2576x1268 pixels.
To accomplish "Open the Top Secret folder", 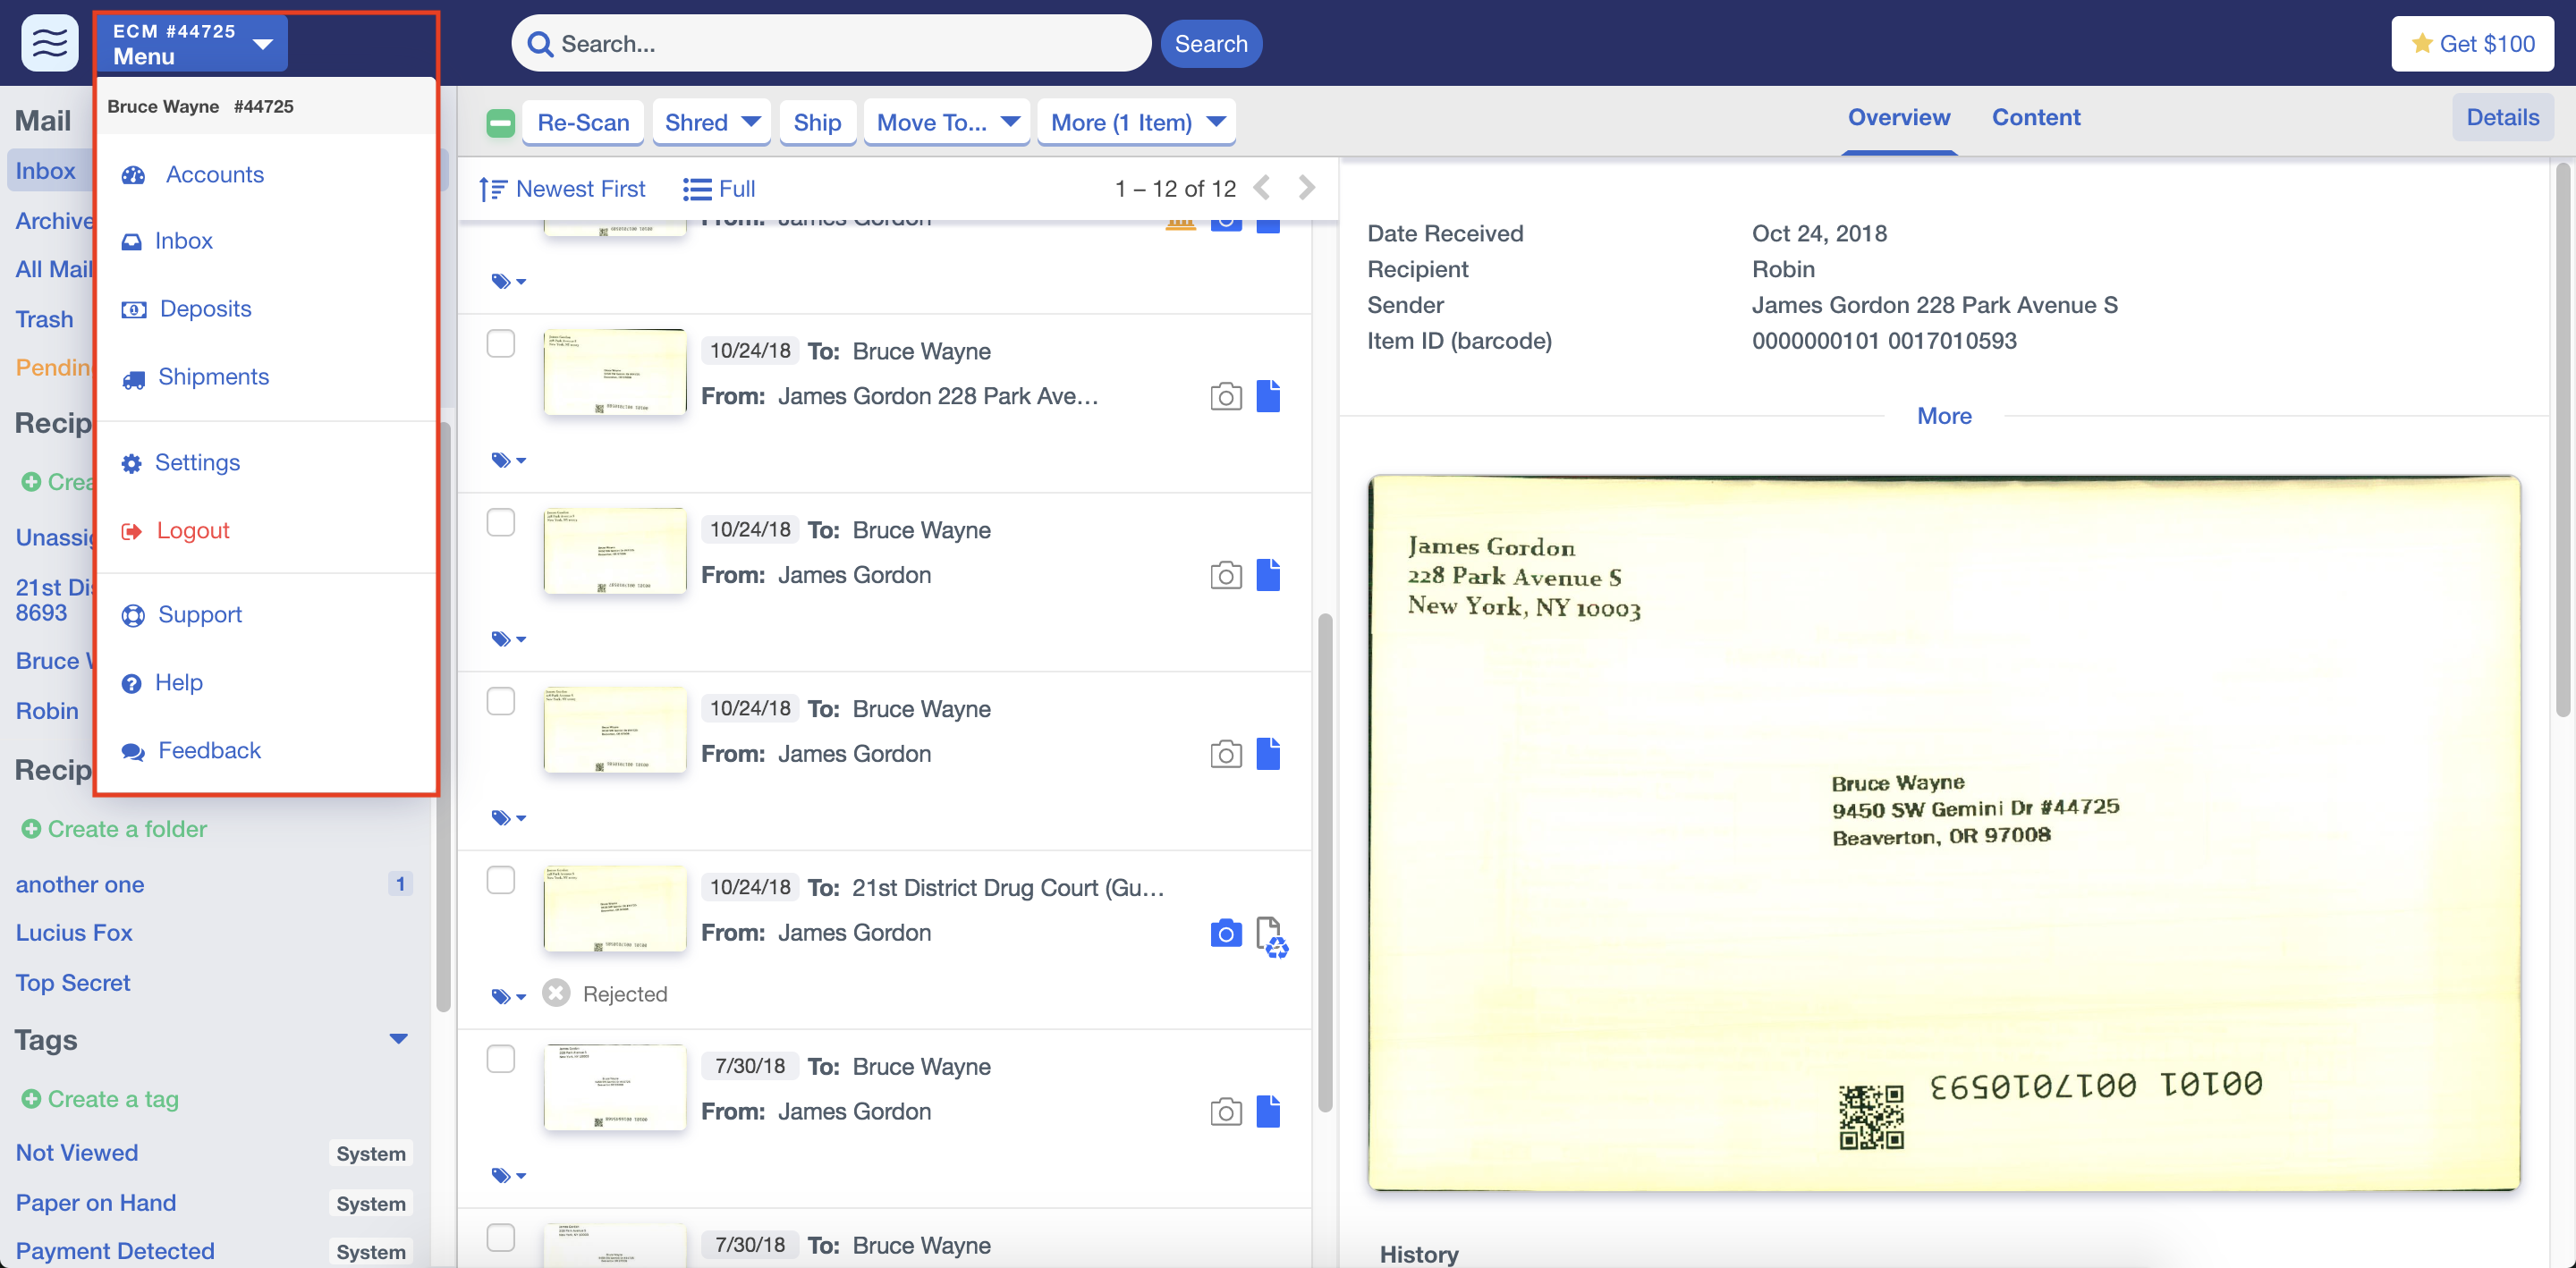I will click(x=72, y=984).
